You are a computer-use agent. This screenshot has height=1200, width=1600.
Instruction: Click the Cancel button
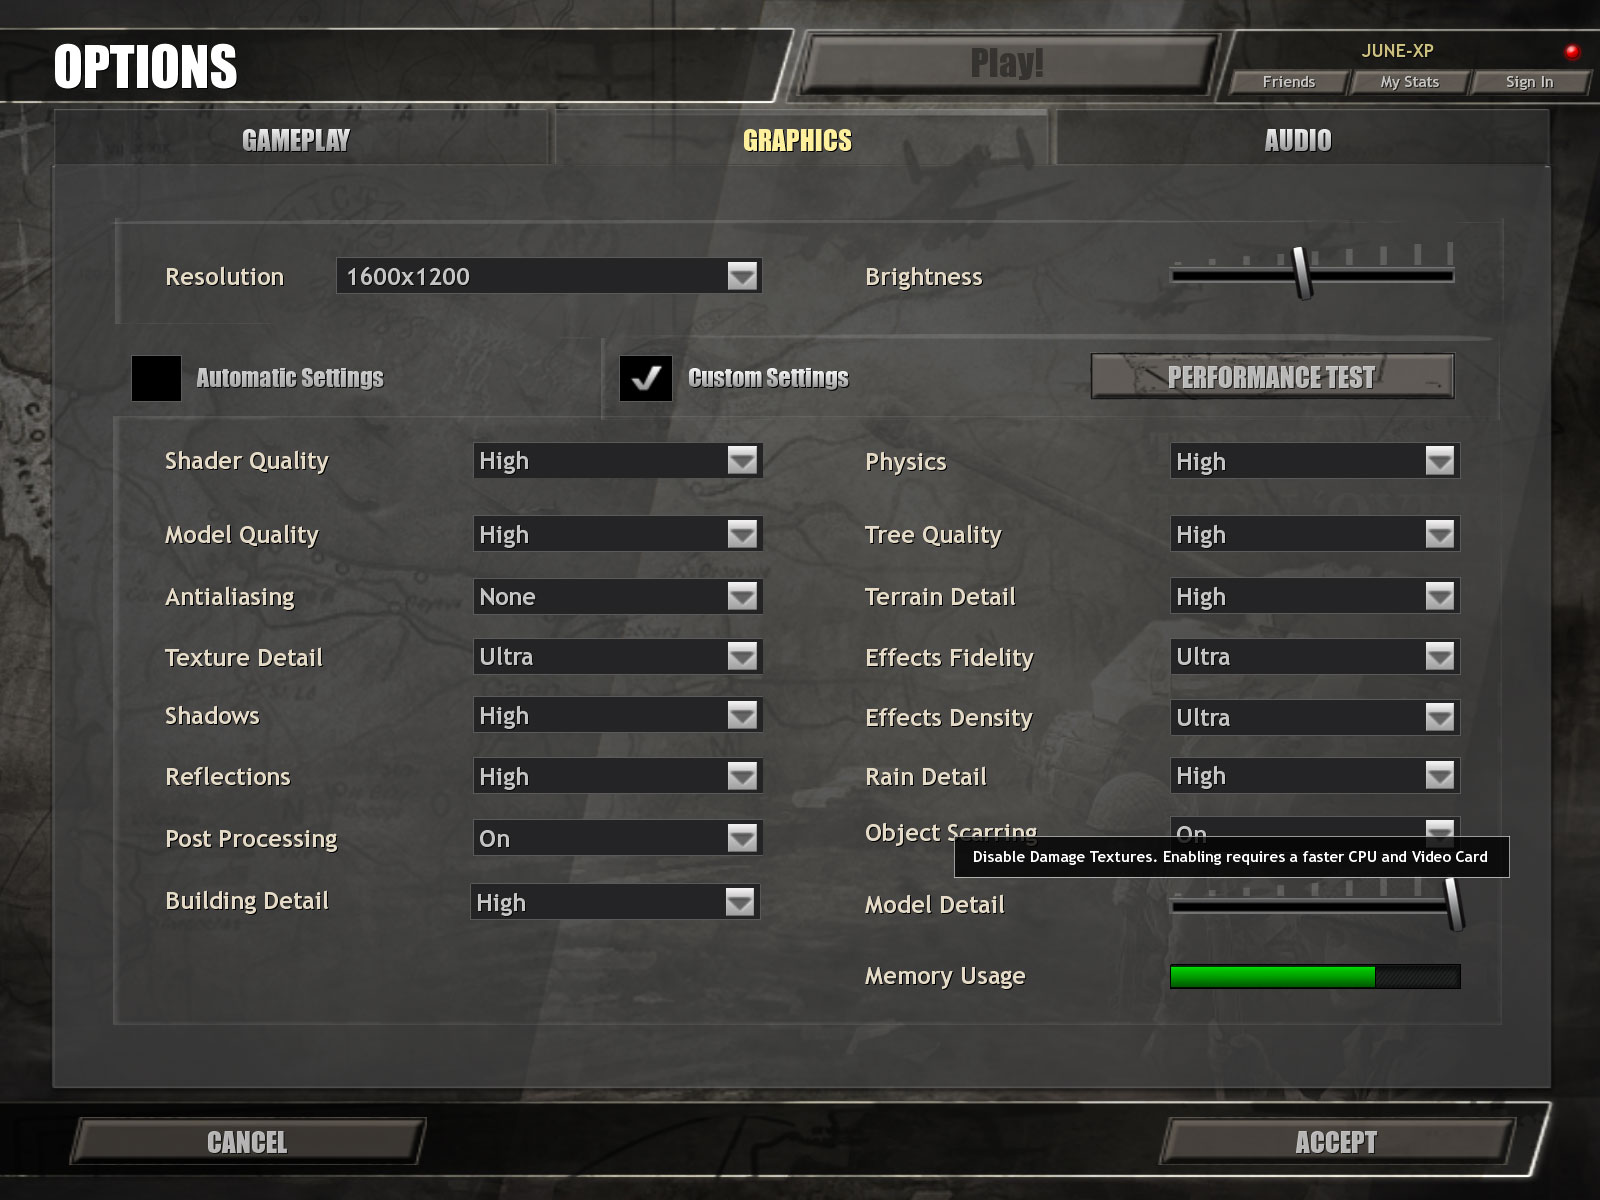pyautogui.click(x=247, y=1142)
